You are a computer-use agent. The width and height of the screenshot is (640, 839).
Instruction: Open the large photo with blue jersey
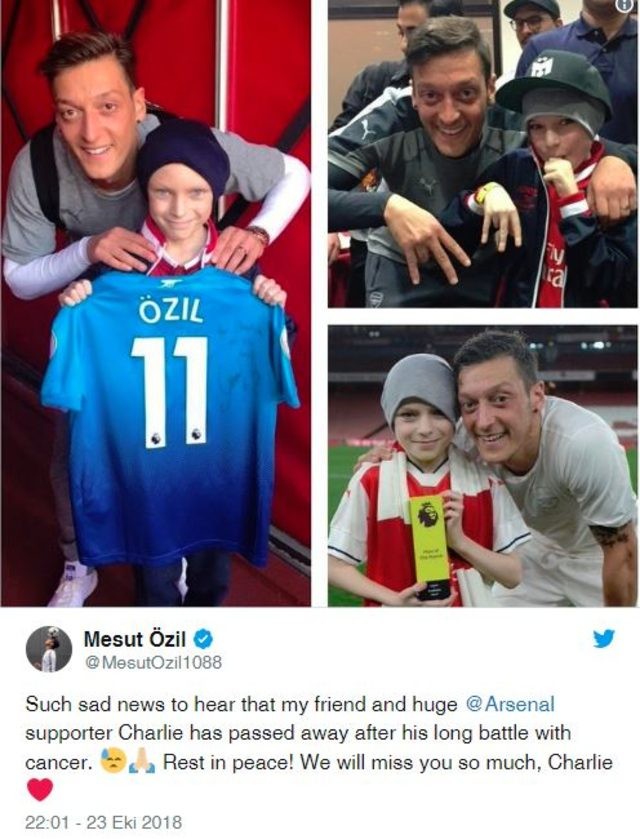tap(156, 303)
